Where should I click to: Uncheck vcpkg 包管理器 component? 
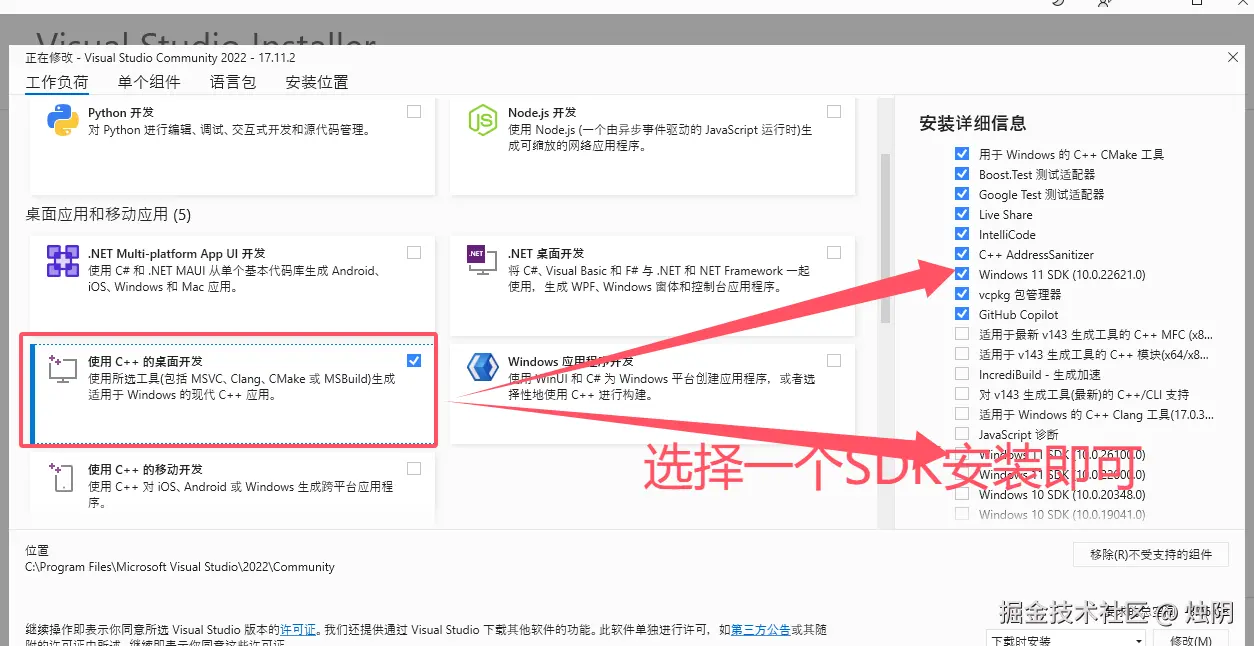point(962,294)
